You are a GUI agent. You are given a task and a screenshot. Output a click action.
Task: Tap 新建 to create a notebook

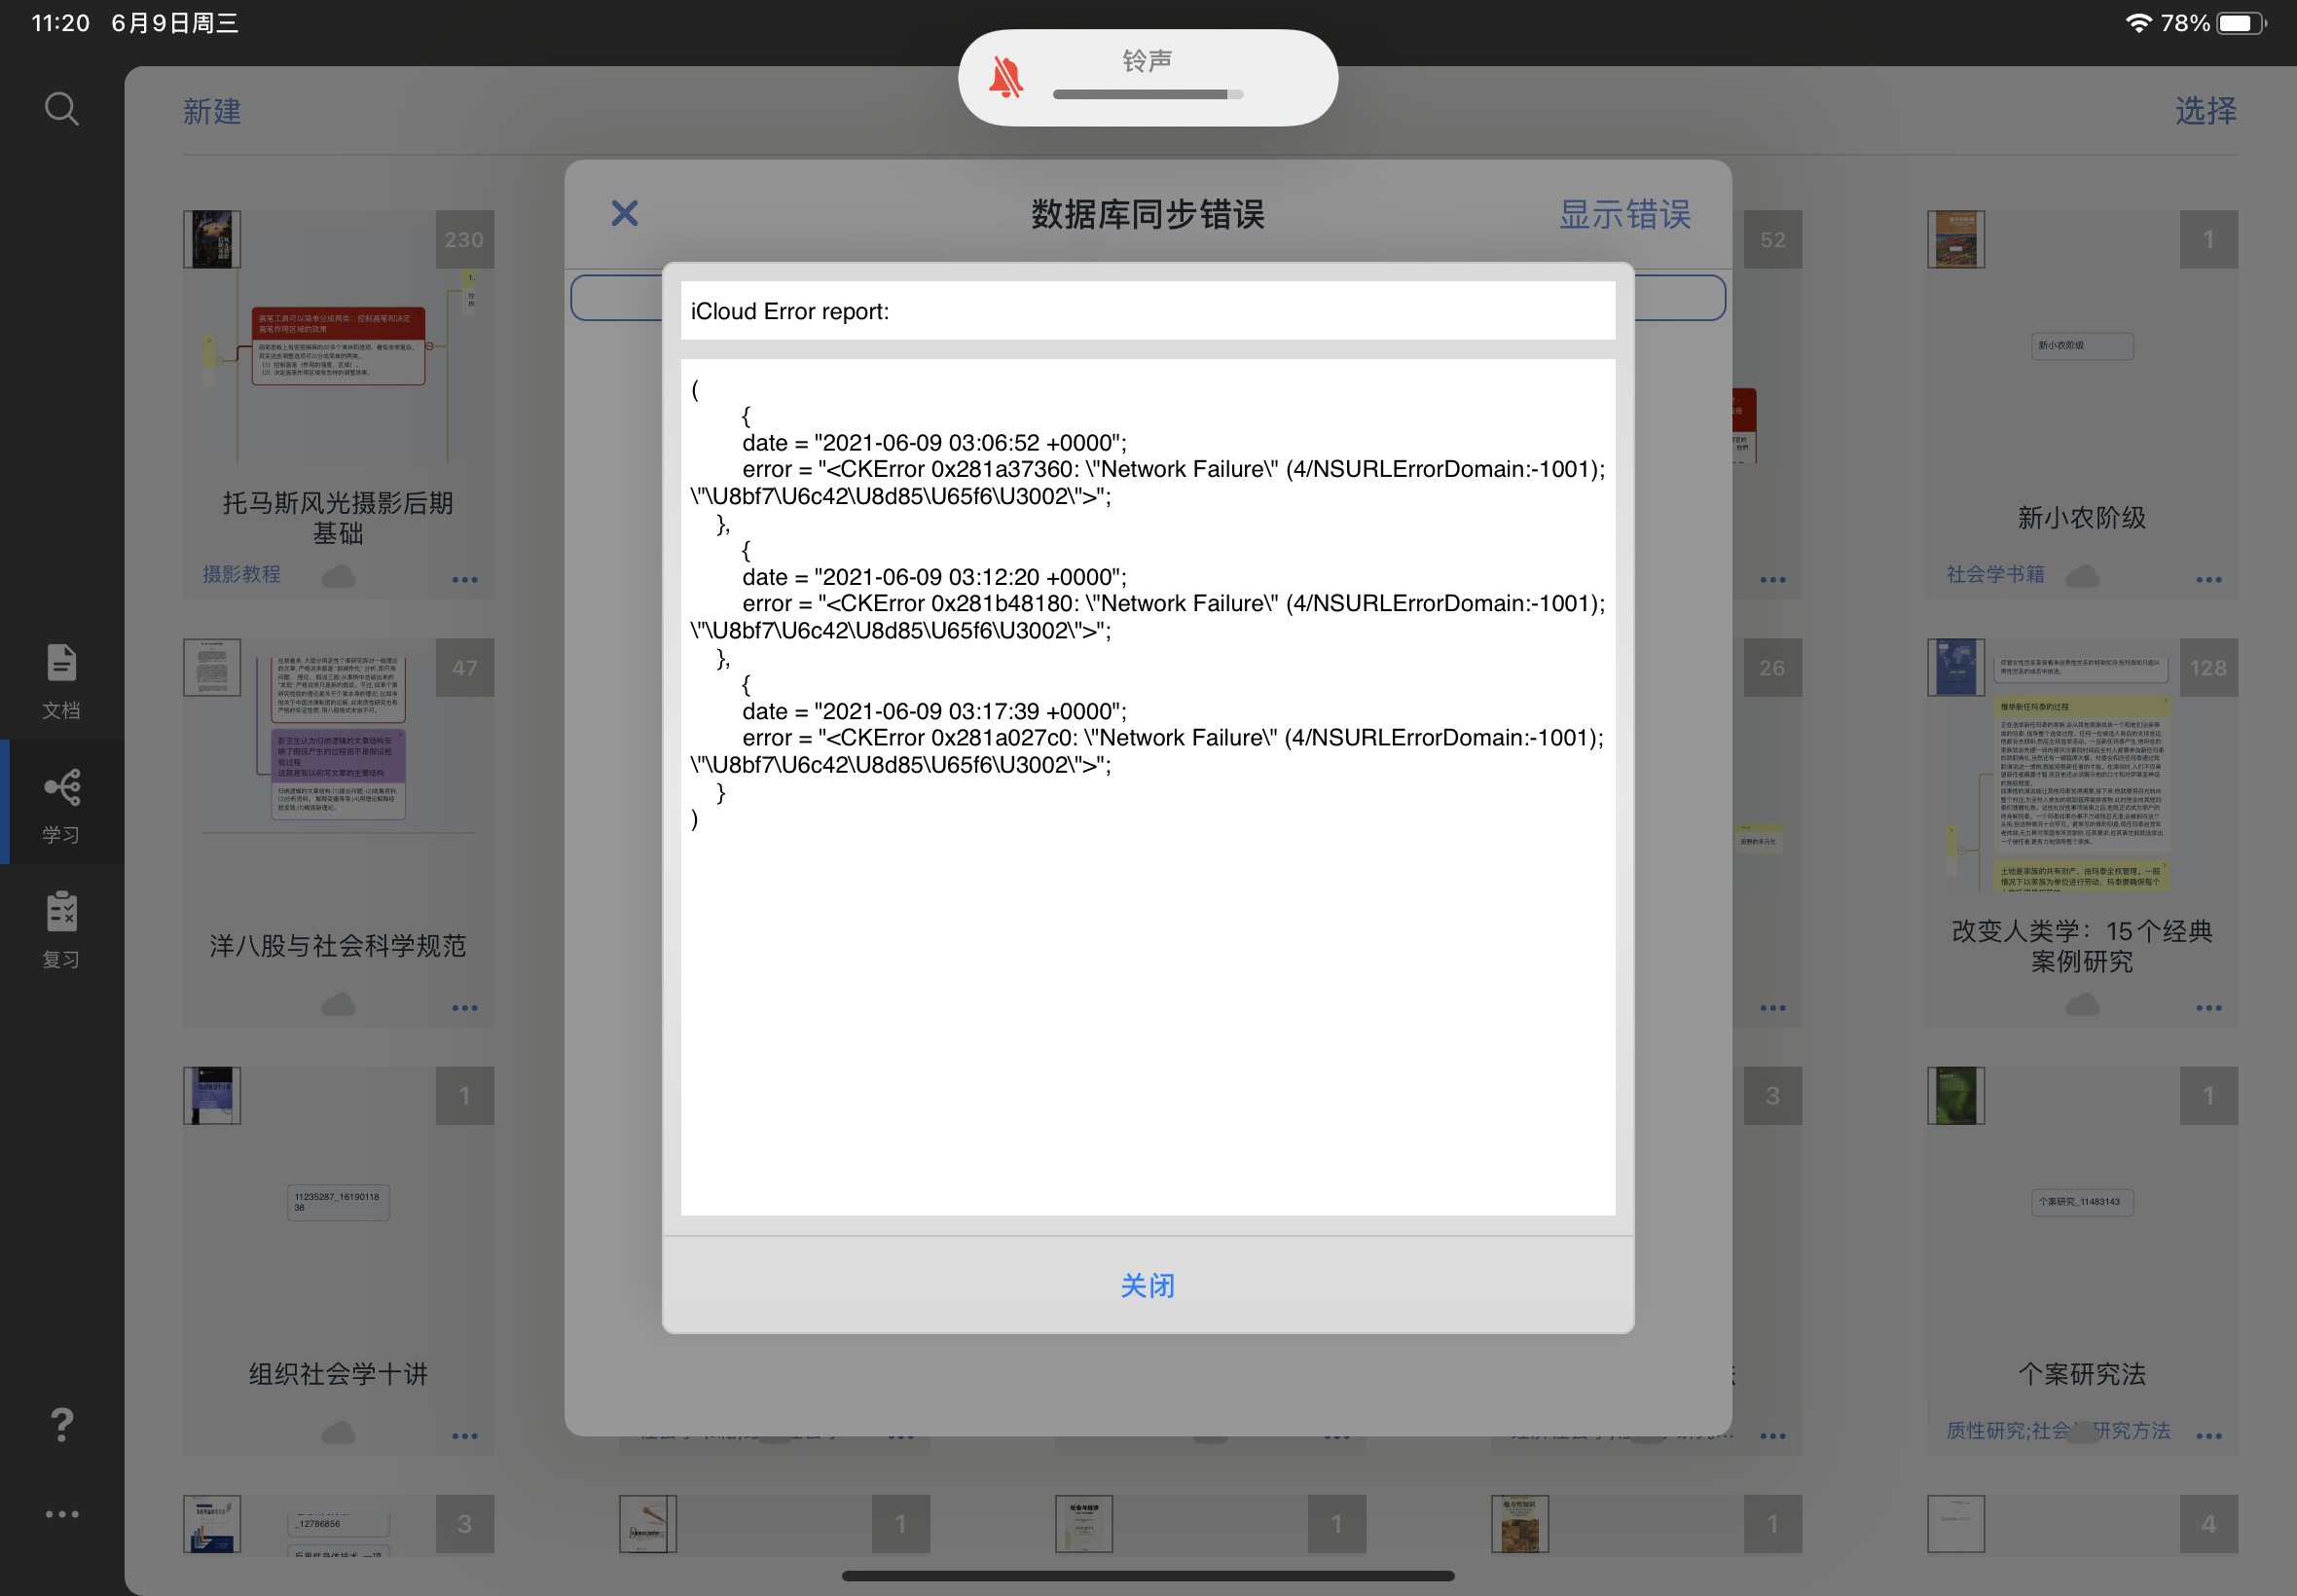(x=211, y=111)
